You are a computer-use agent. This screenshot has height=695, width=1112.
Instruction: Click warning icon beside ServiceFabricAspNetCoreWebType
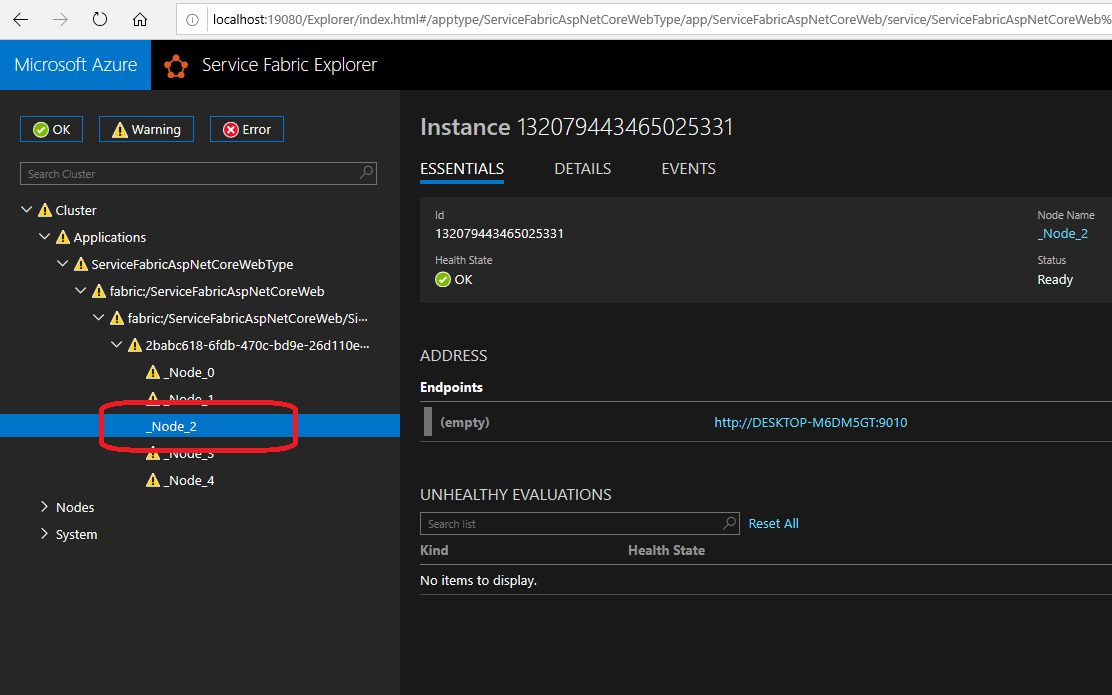coord(81,264)
